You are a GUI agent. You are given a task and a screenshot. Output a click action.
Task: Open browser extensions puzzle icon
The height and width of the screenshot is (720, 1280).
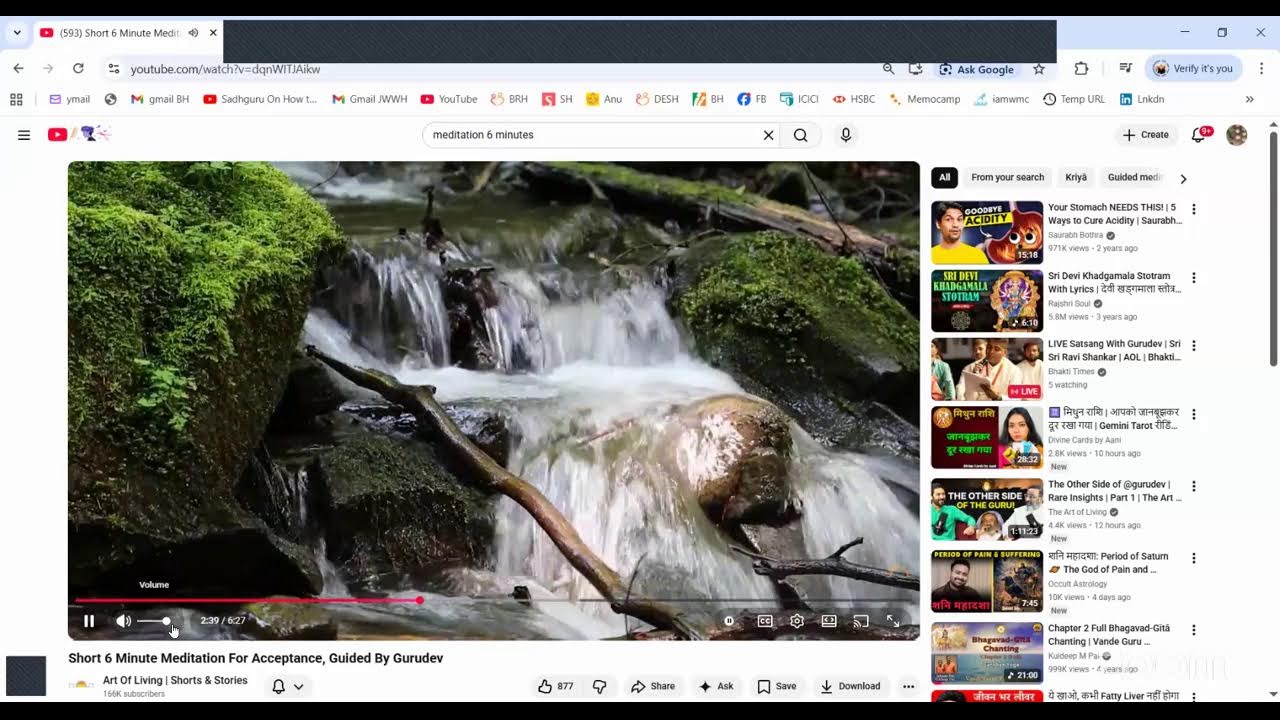(x=1081, y=69)
